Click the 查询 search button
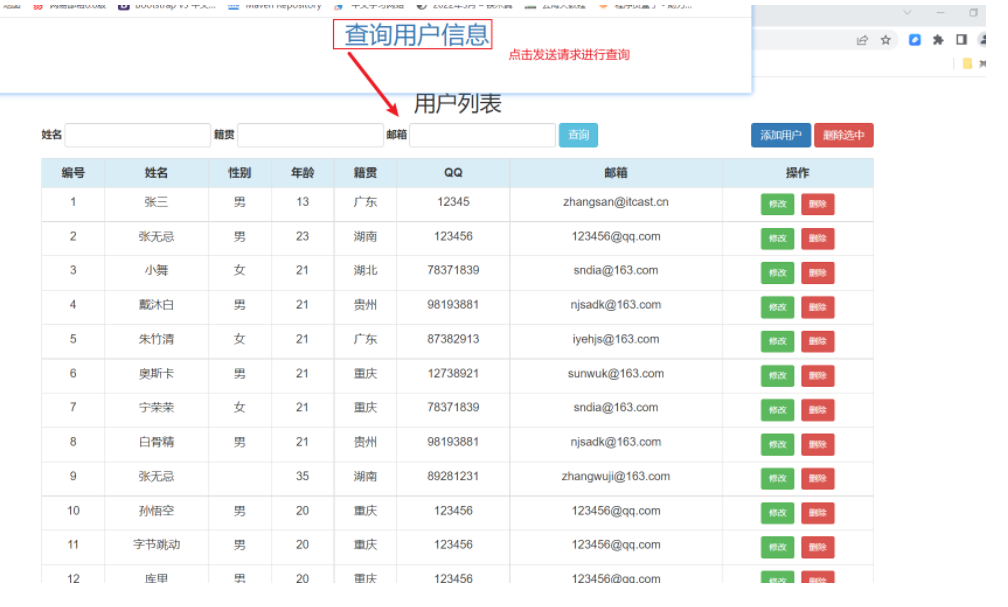Viewport: 1008px width, 607px height. point(578,134)
